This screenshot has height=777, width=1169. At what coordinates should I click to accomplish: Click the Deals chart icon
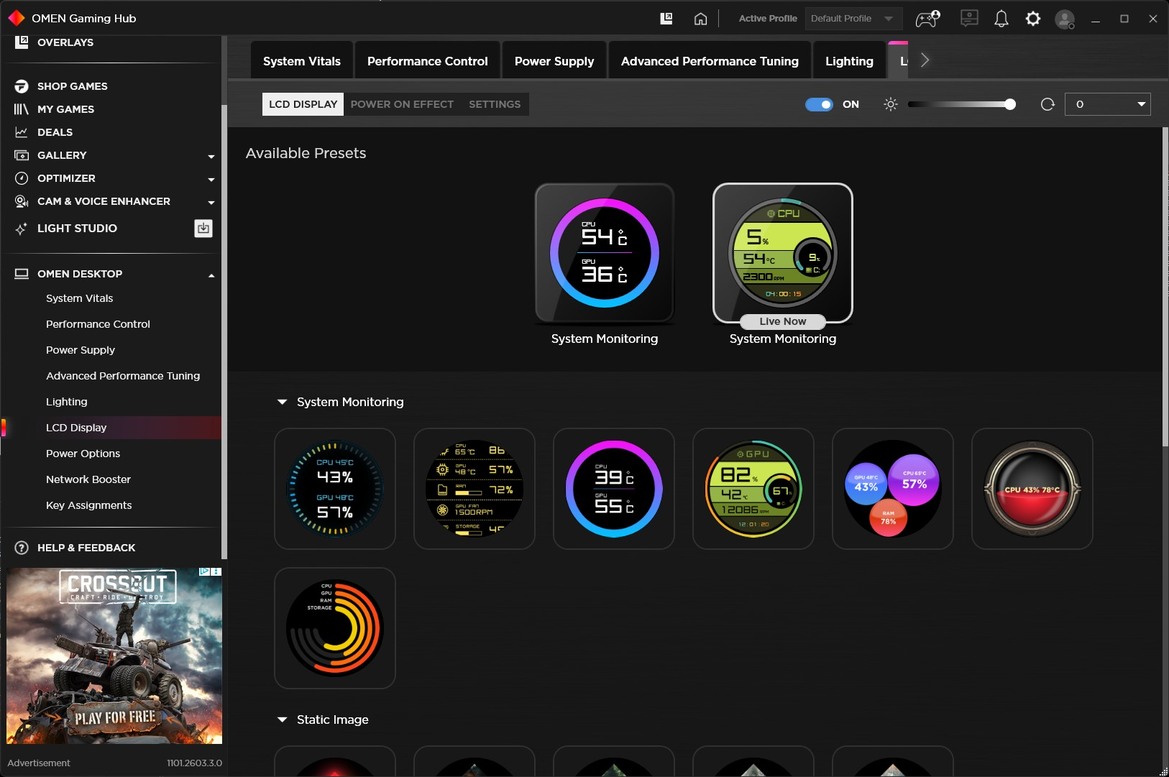[22, 133]
